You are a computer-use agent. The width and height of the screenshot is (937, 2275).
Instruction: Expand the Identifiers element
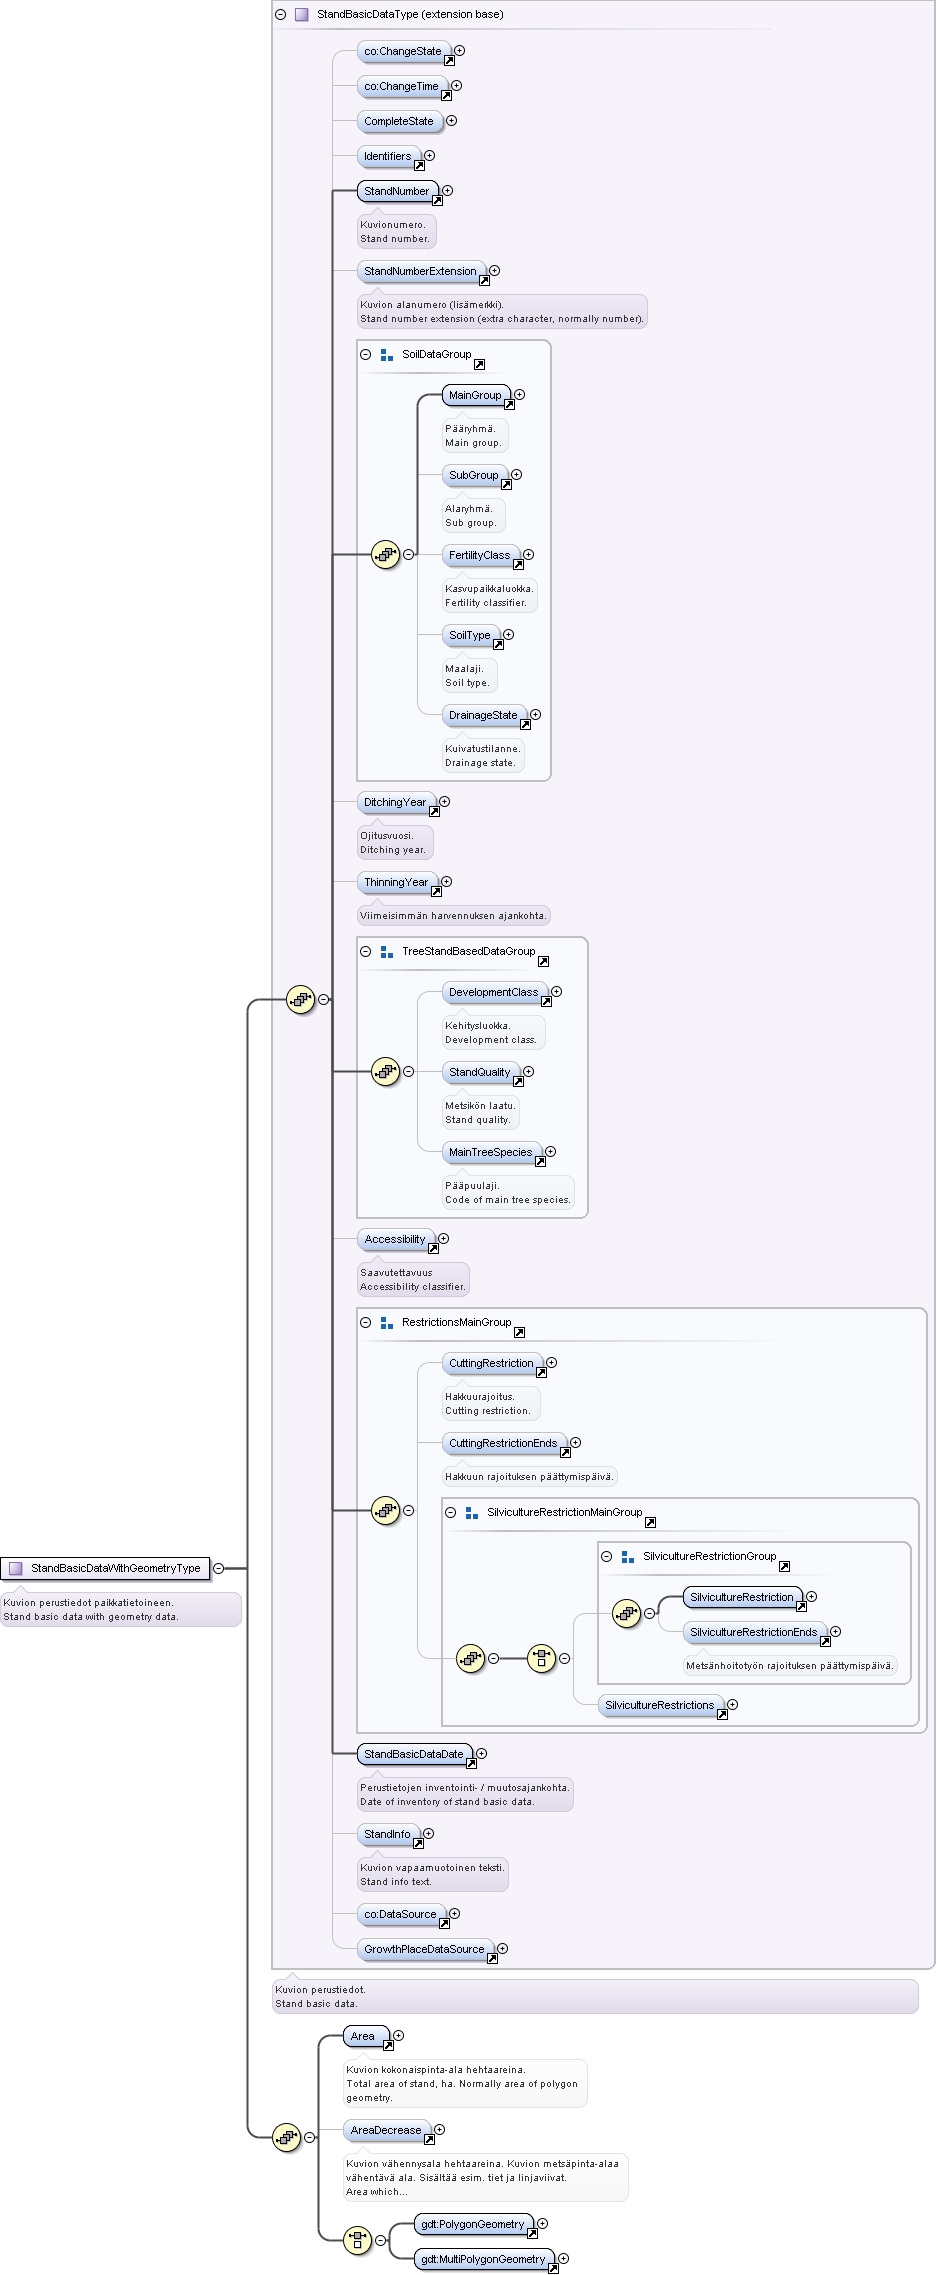(430, 155)
